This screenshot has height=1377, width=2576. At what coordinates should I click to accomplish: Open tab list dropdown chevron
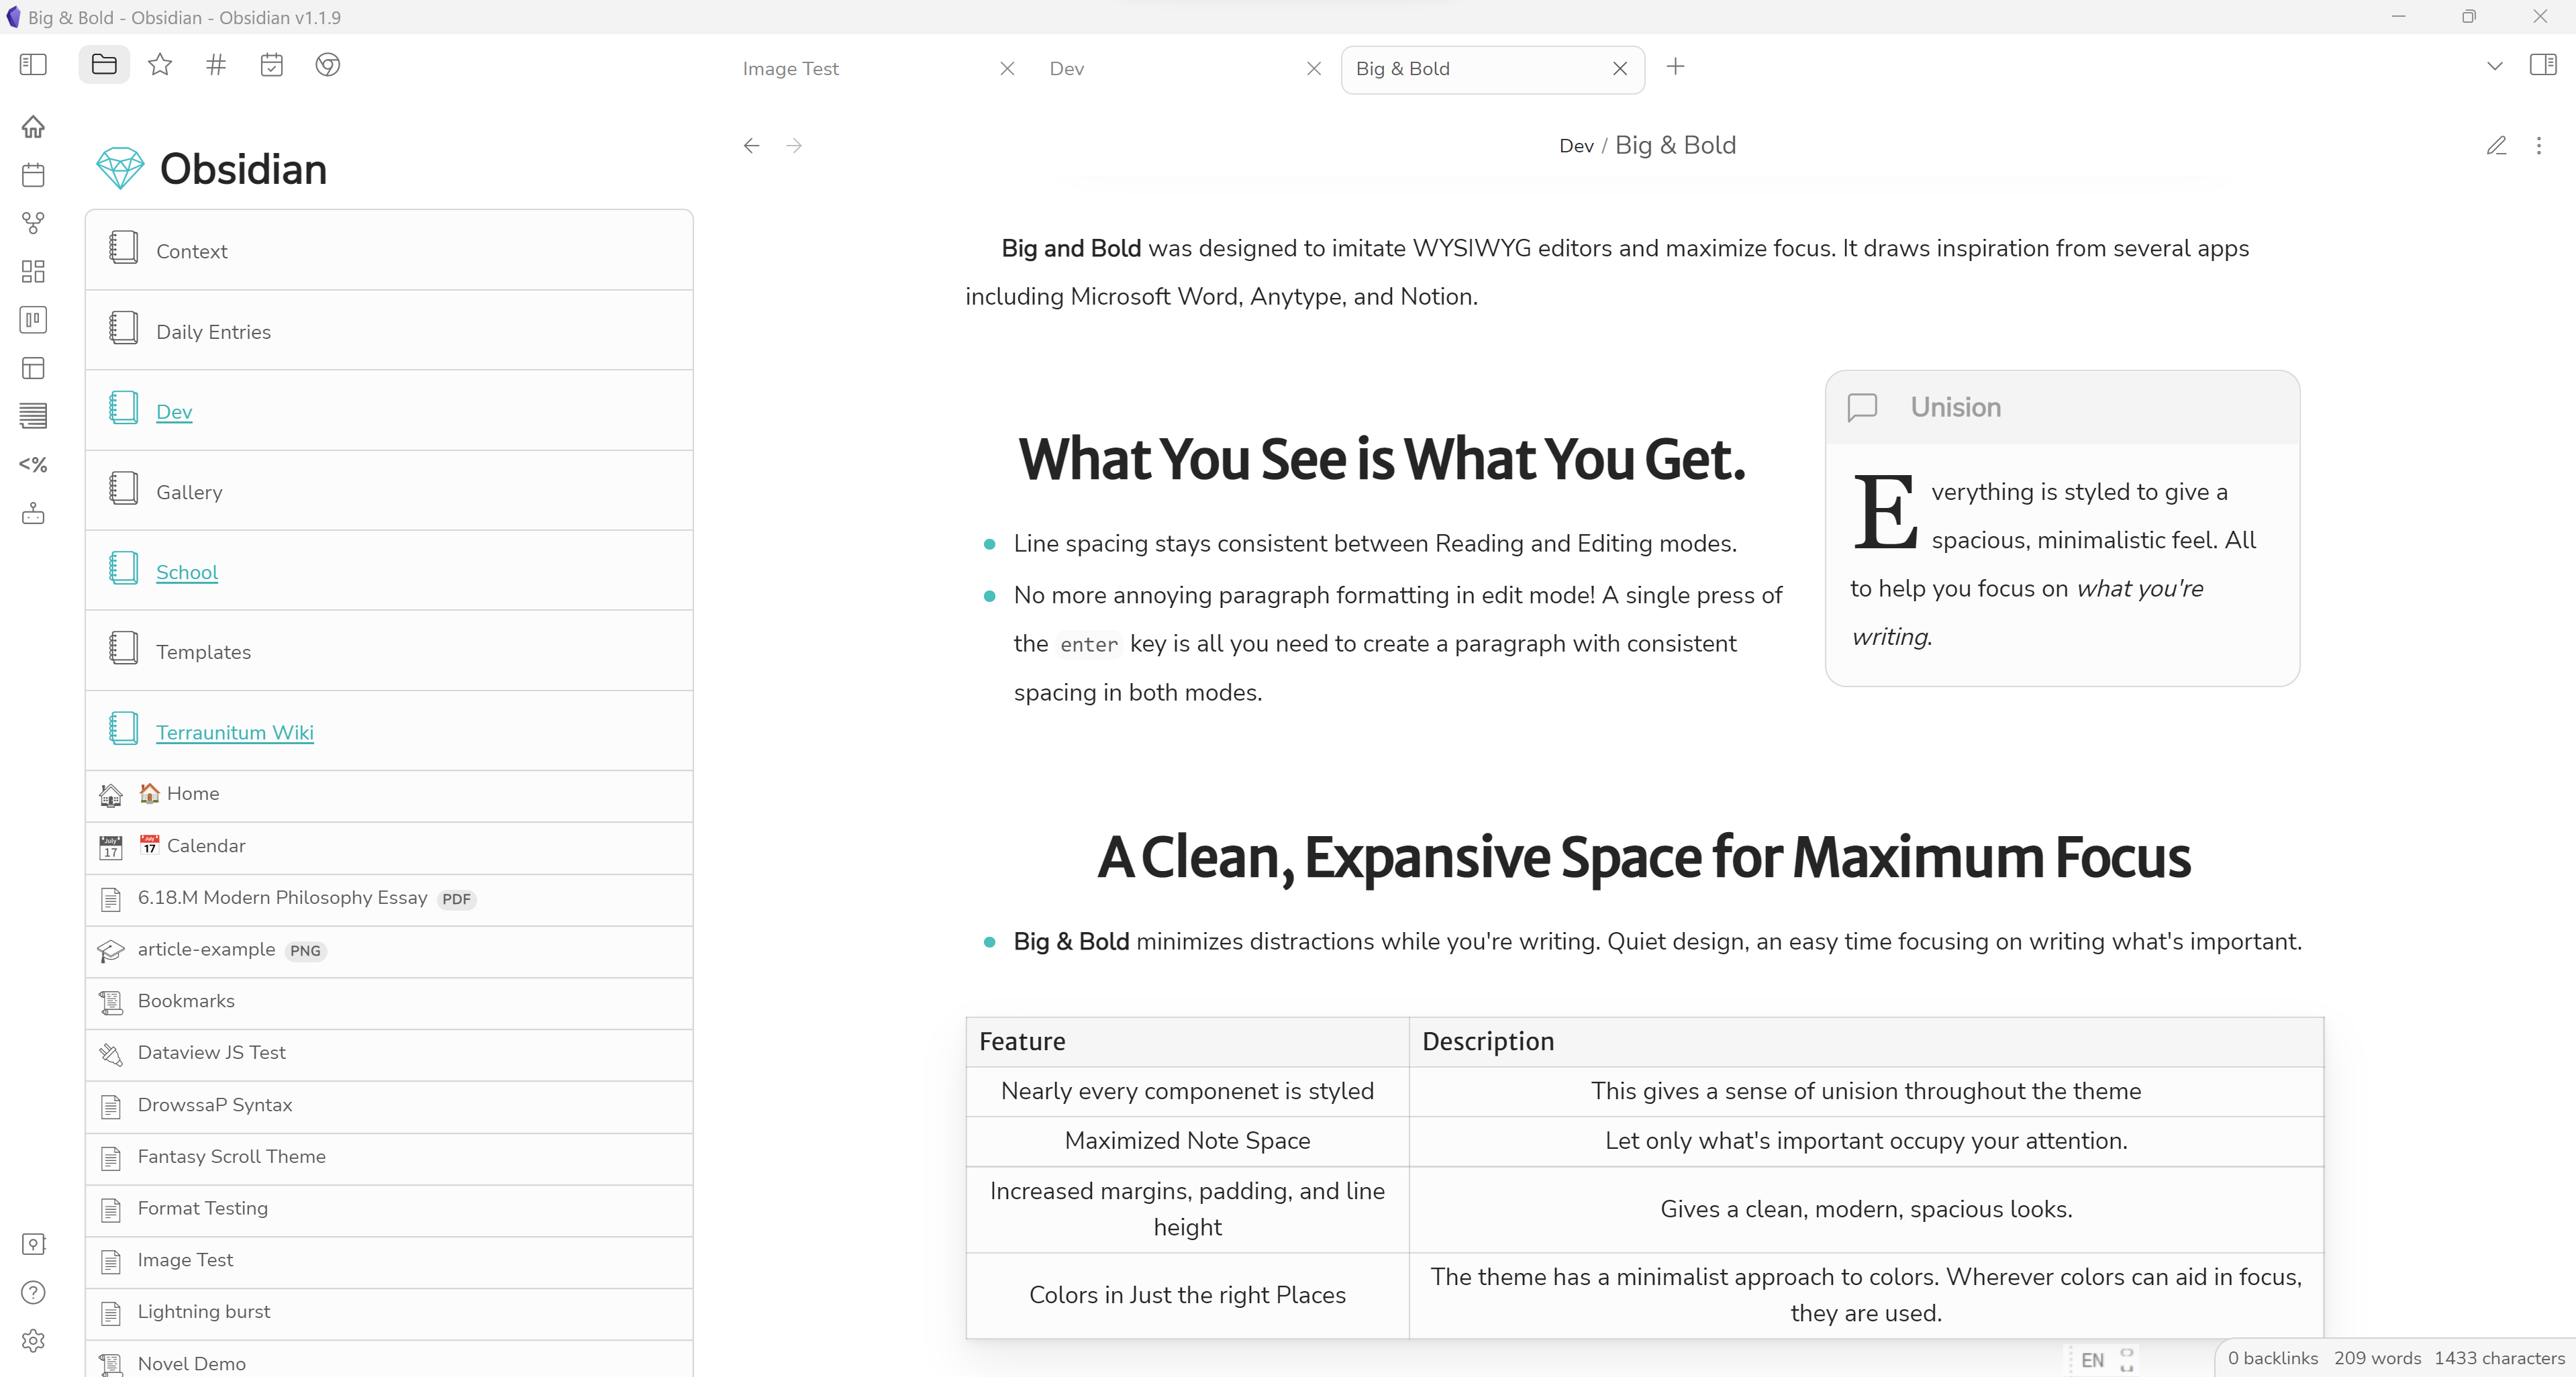(x=2494, y=67)
